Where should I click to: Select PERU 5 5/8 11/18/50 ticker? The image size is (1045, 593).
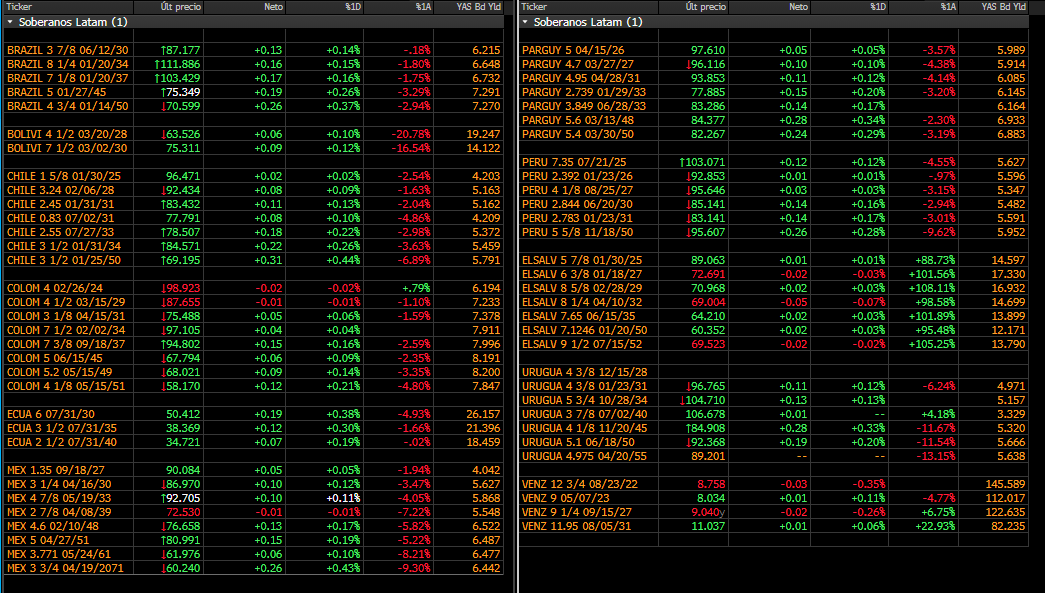[x=577, y=232]
